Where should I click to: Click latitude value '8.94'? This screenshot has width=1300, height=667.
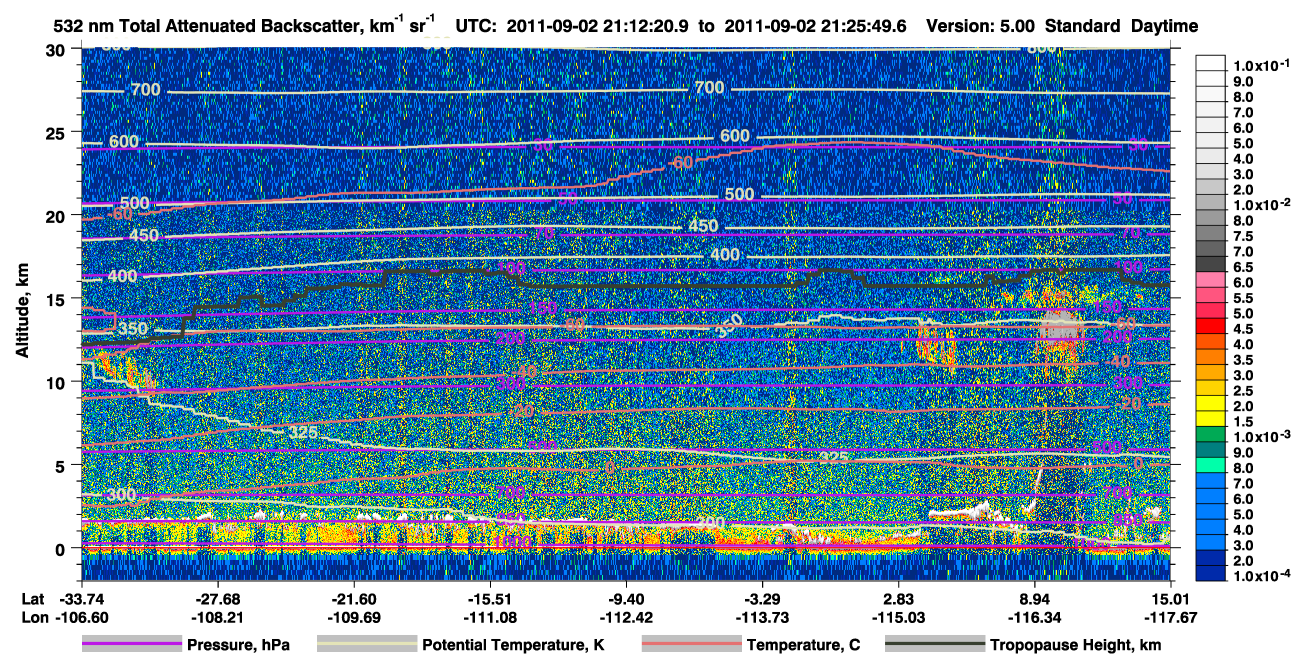1034,598
